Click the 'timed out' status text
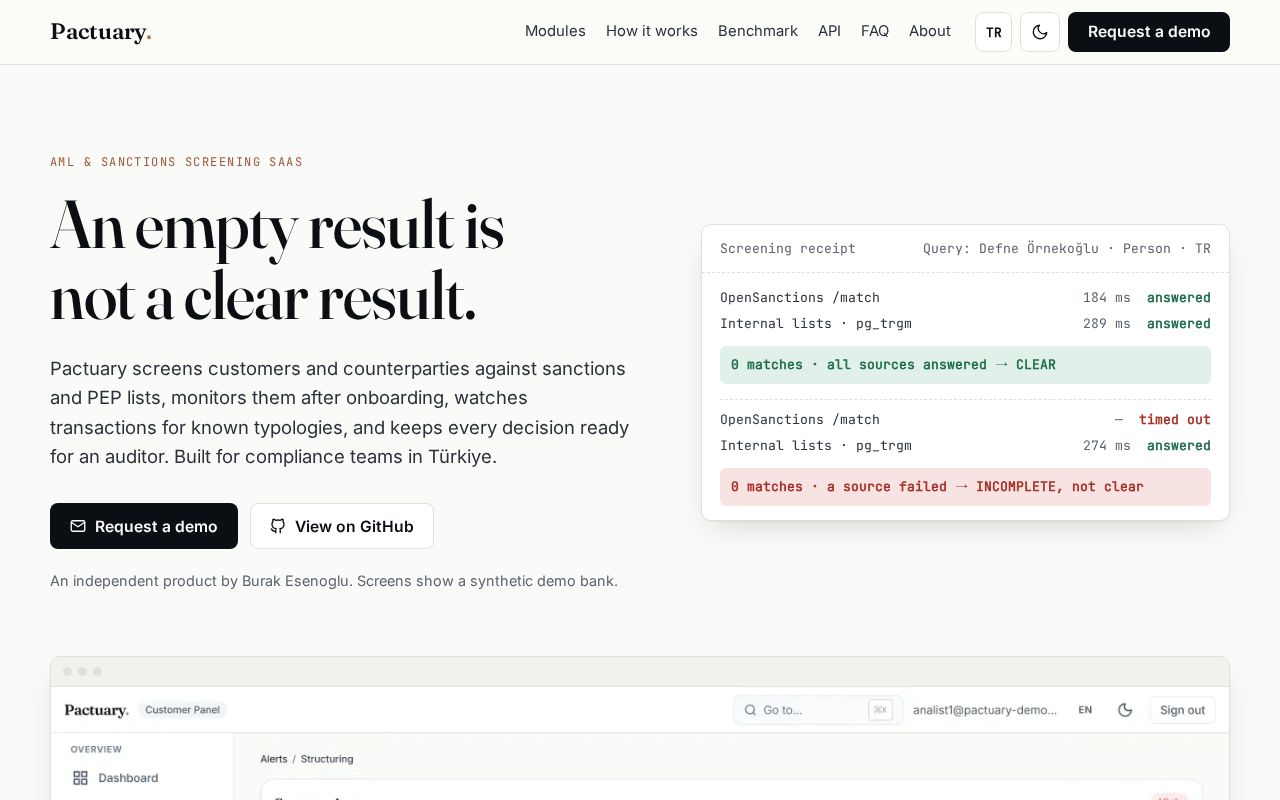This screenshot has width=1280, height=800. (x=1175, y=420)
